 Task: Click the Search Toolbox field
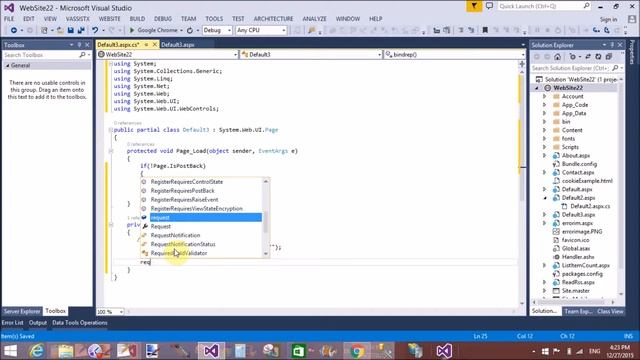(x=47, y=55)
